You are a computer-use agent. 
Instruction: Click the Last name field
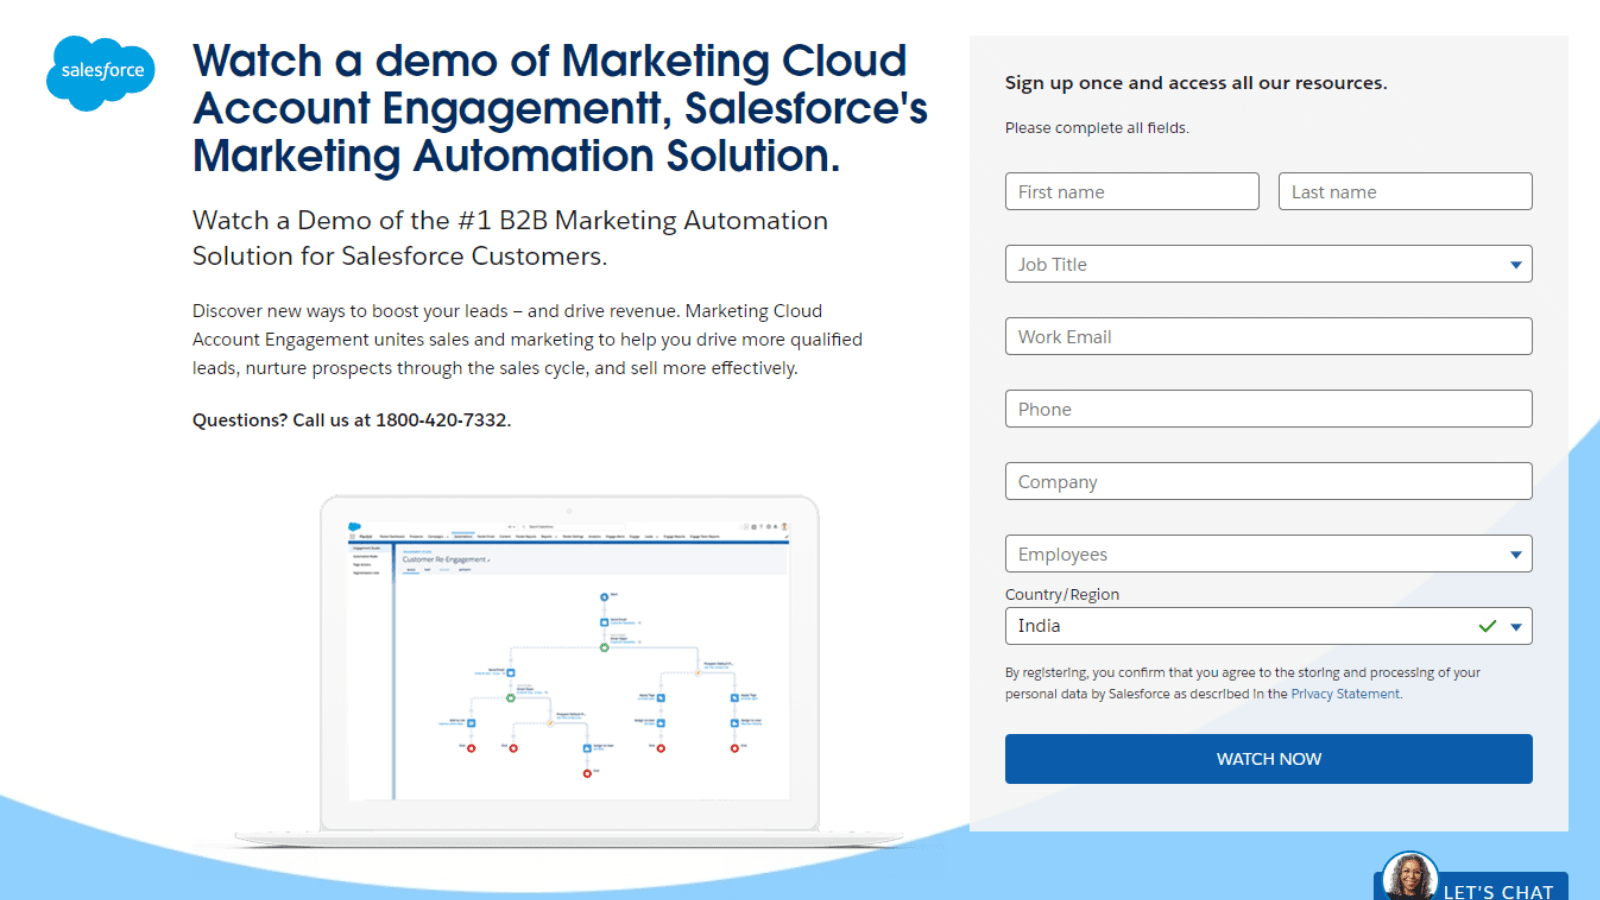click(1405, 191)
